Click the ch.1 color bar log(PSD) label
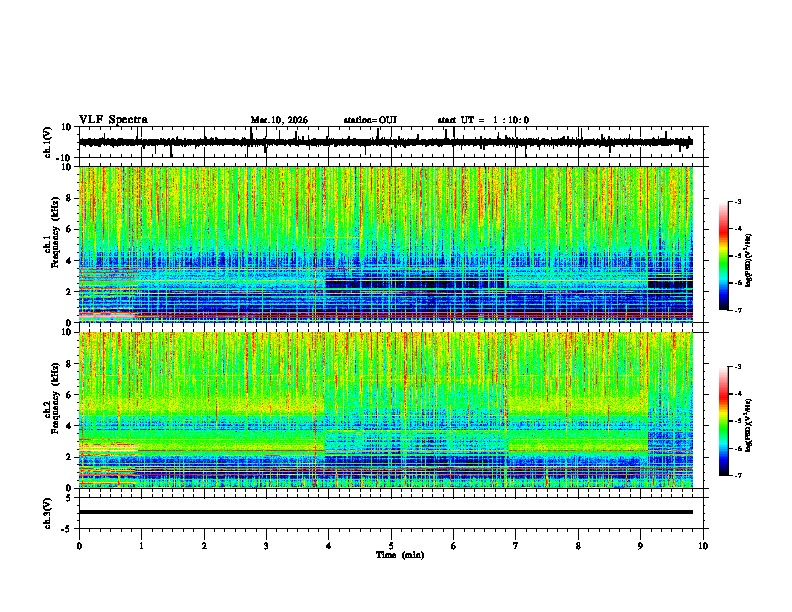 (749, 261)
